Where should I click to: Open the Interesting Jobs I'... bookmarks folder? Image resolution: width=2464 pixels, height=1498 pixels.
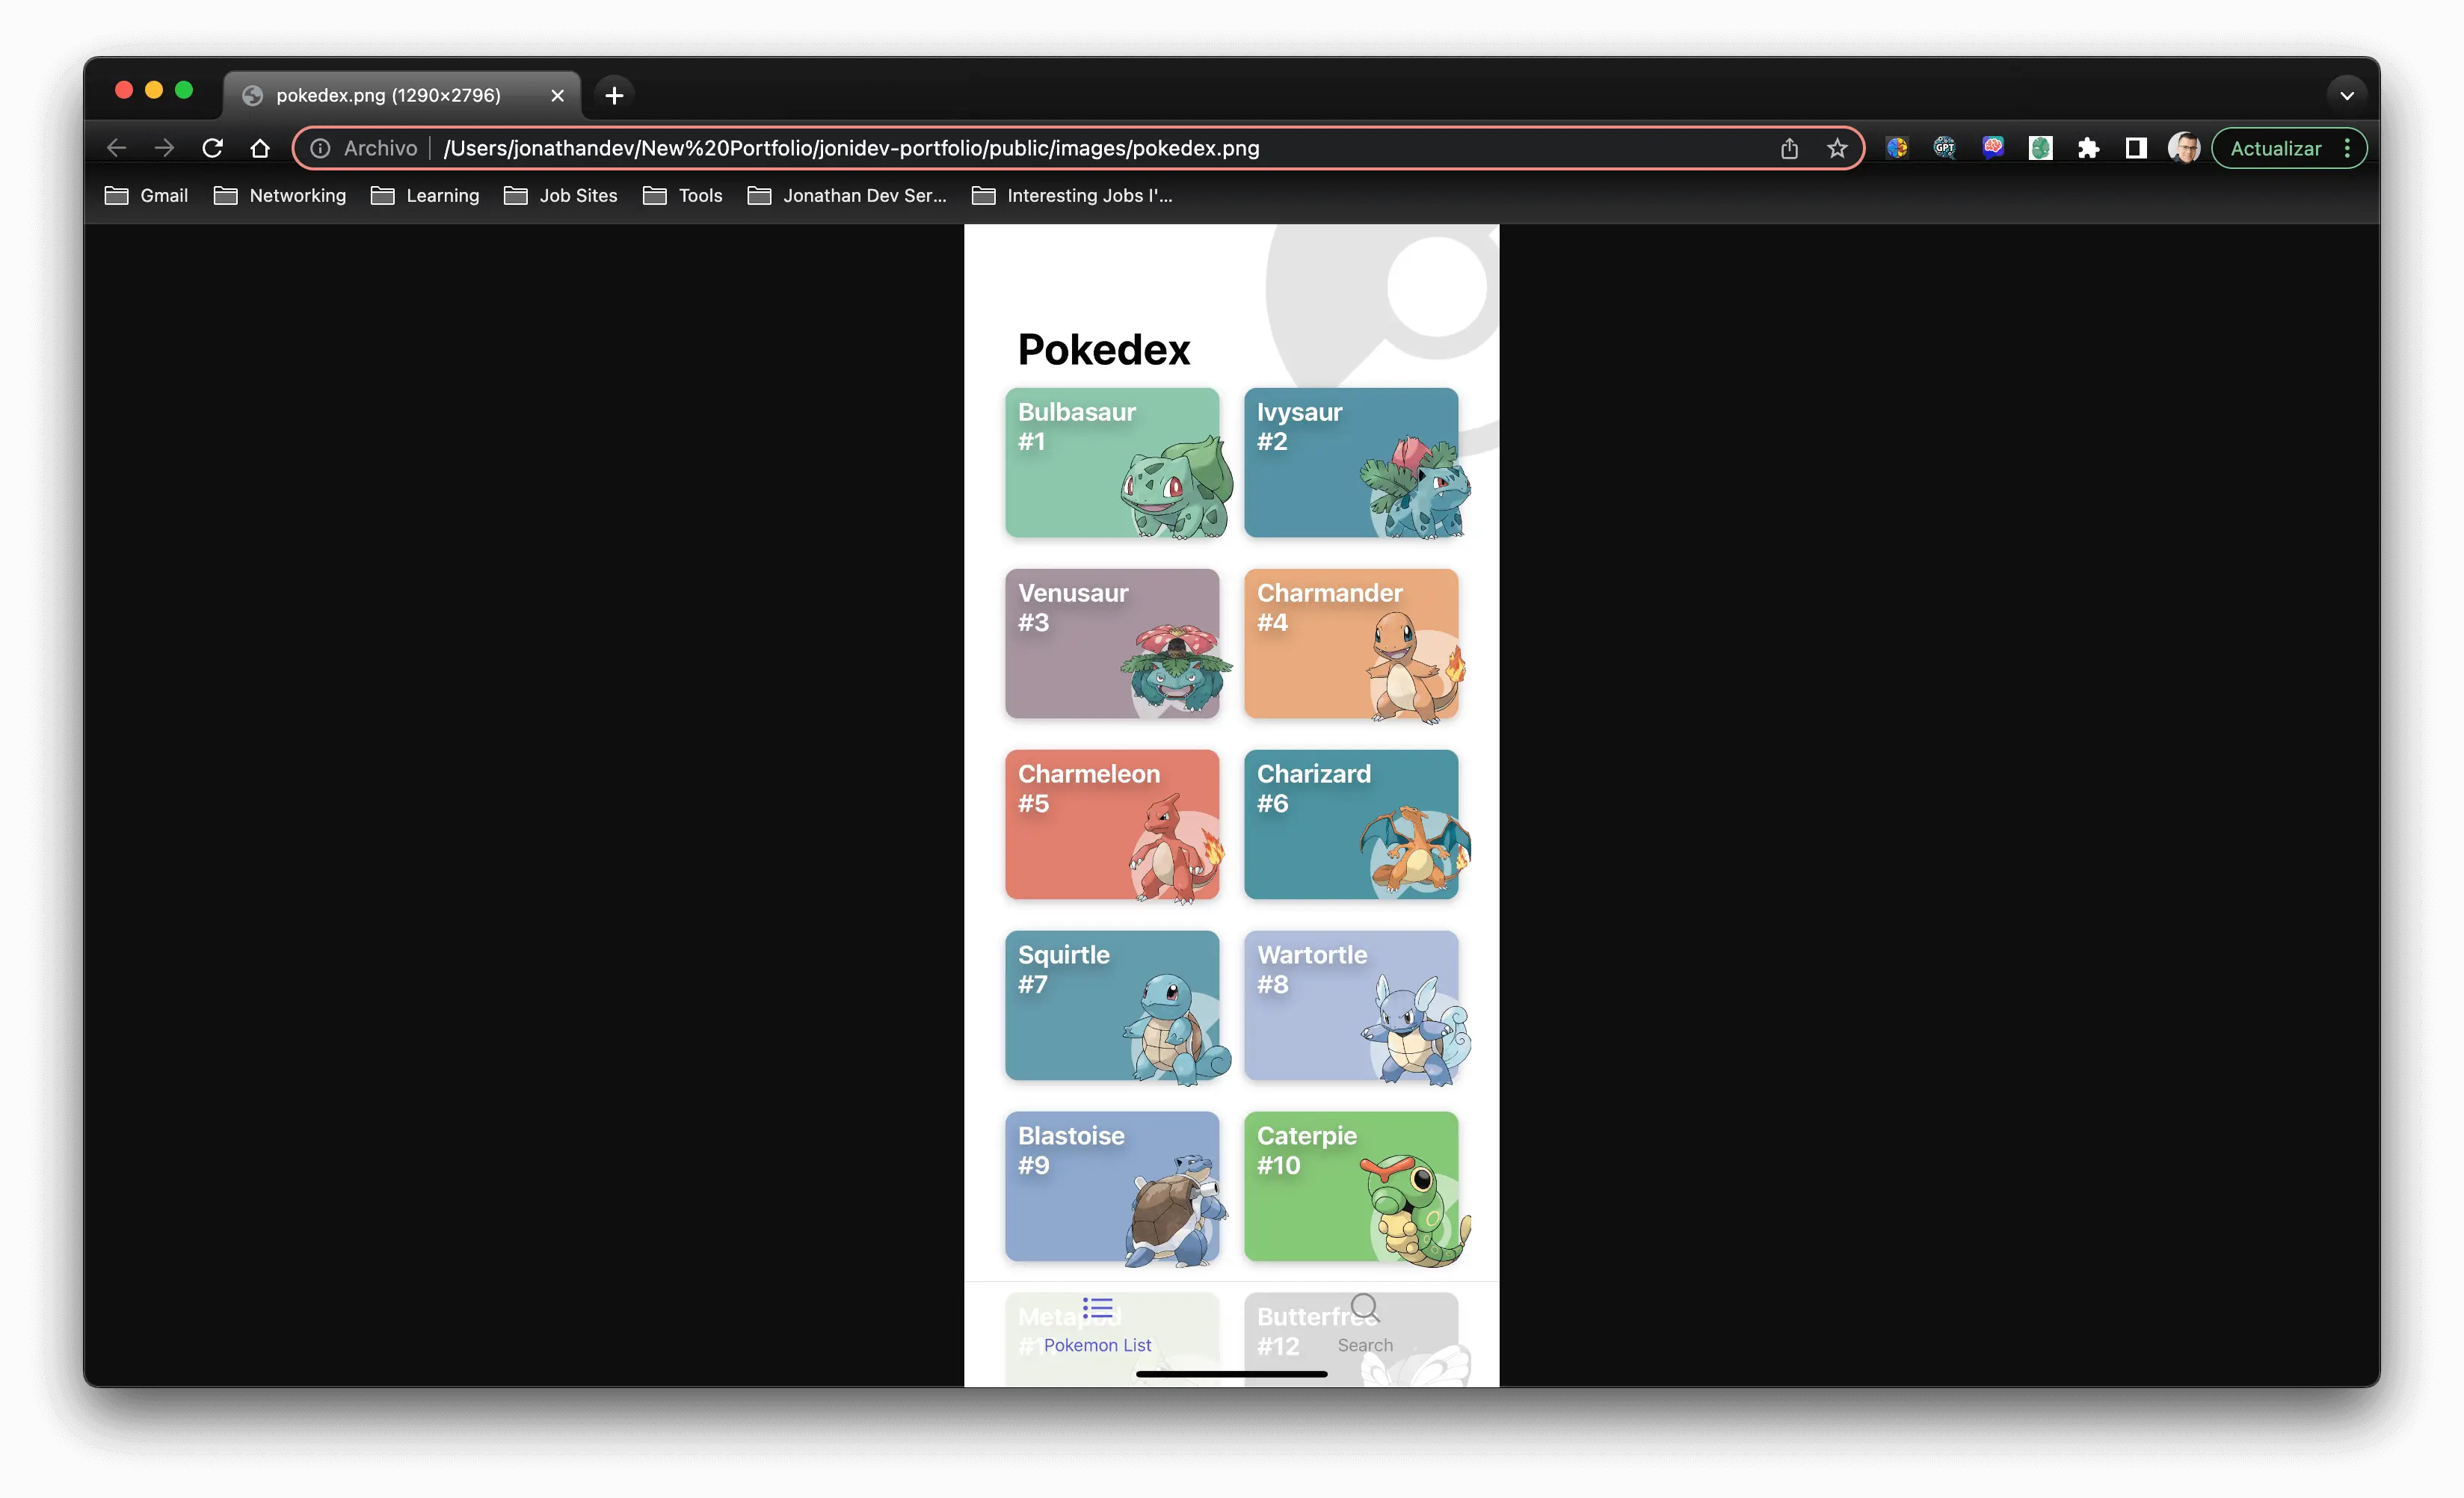(x=1072, y=195)
